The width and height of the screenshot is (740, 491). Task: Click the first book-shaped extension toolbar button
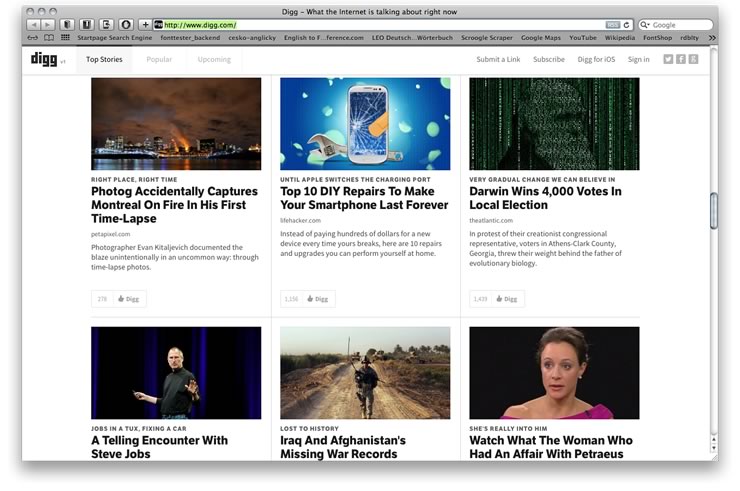tap(67, 25)
